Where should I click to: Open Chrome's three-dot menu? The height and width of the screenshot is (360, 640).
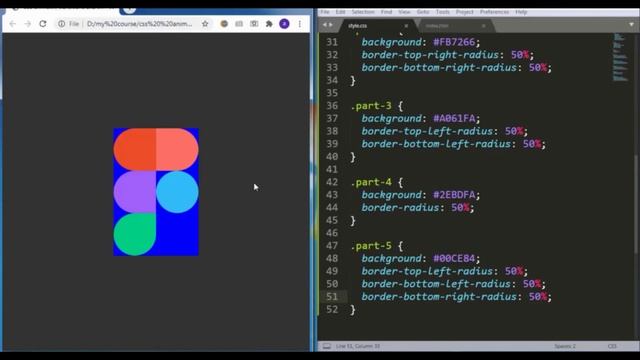[x=300, y=24]
